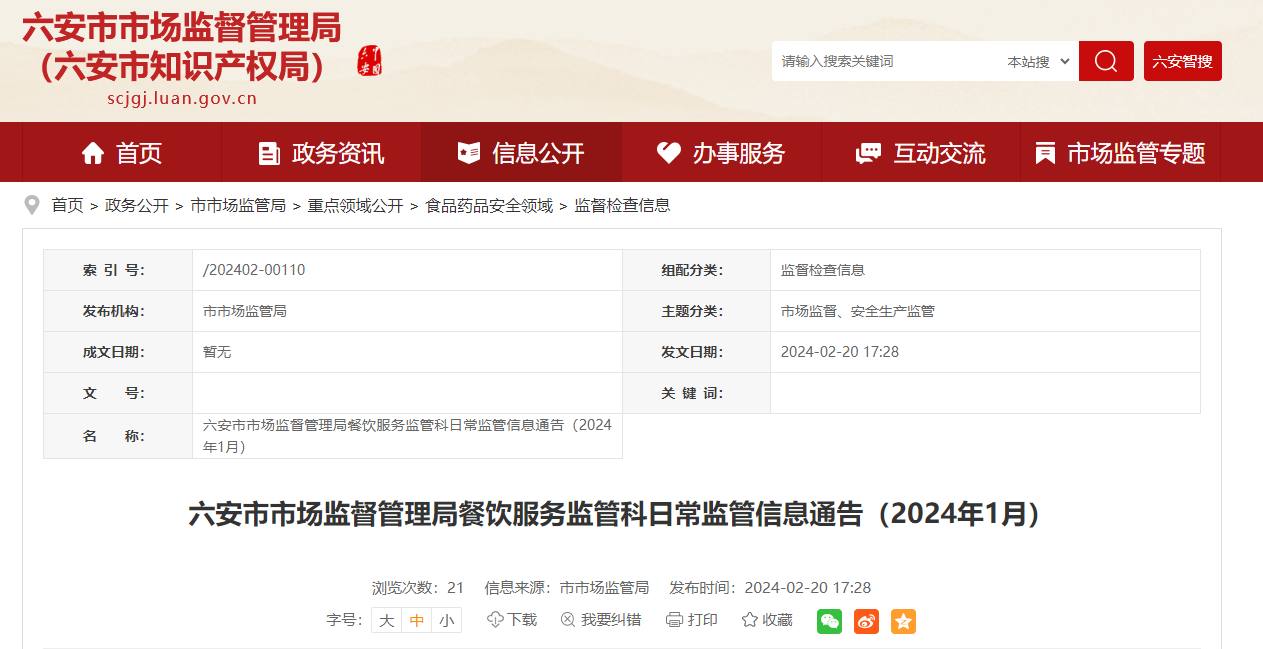1263x649 pixels.
Task: Share the page via WeChat icon
Action: tap(829, 621)
